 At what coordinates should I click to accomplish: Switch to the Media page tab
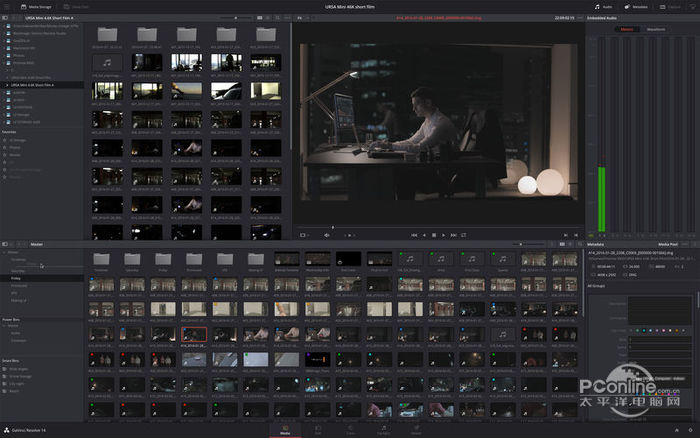285,430
